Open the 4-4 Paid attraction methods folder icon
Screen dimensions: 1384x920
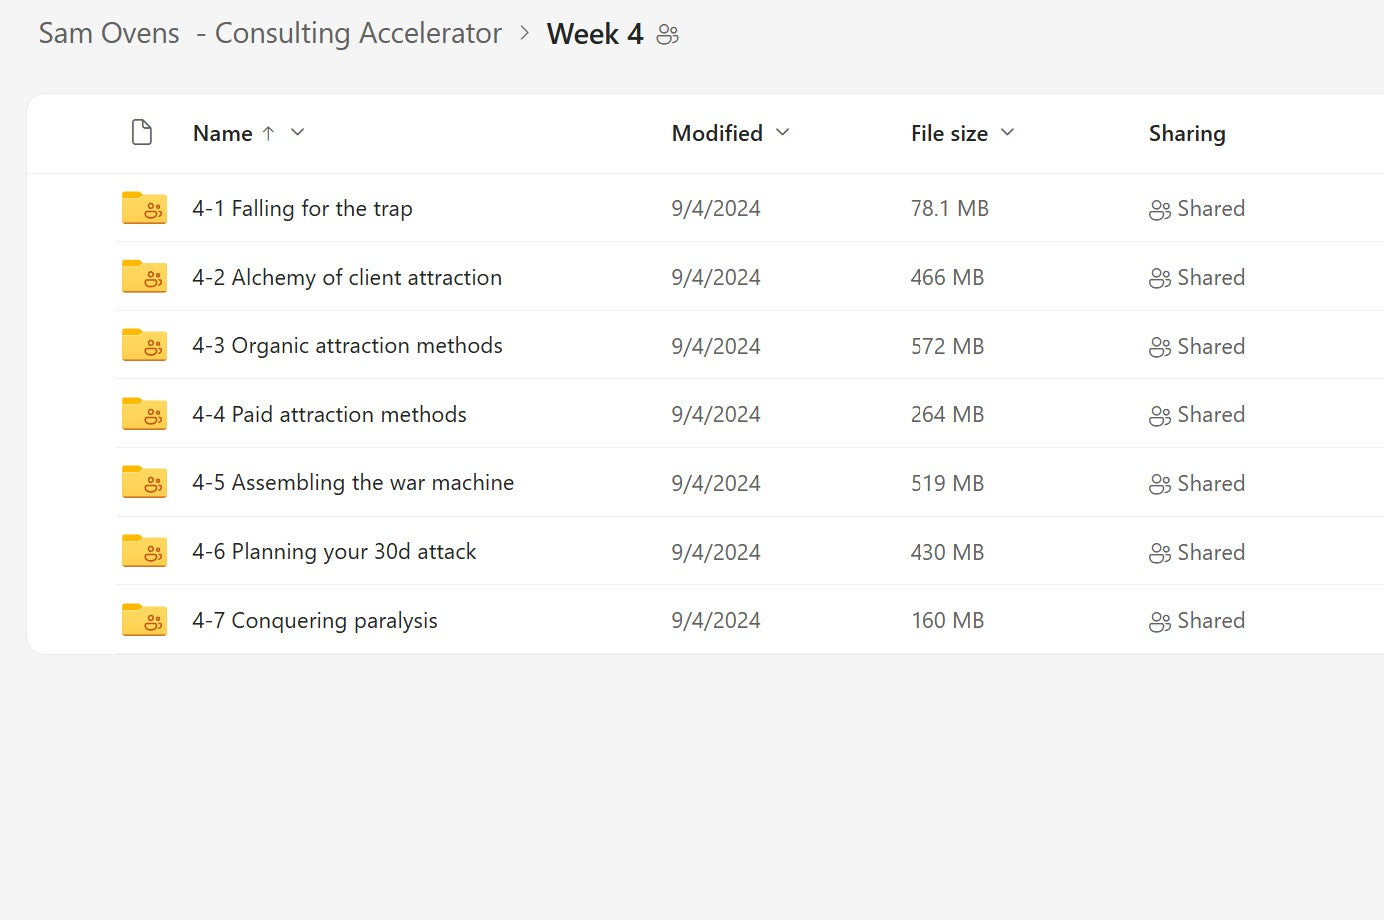coord(144,414)
